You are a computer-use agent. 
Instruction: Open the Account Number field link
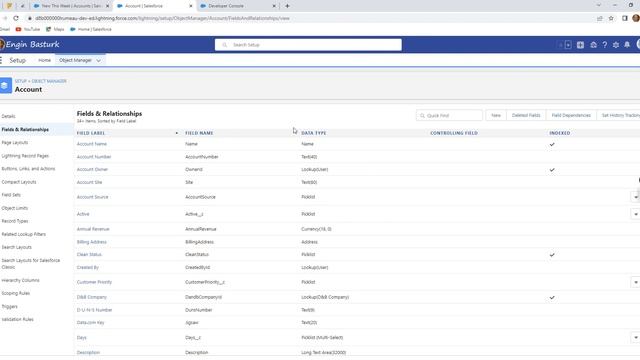coord(94,157)
